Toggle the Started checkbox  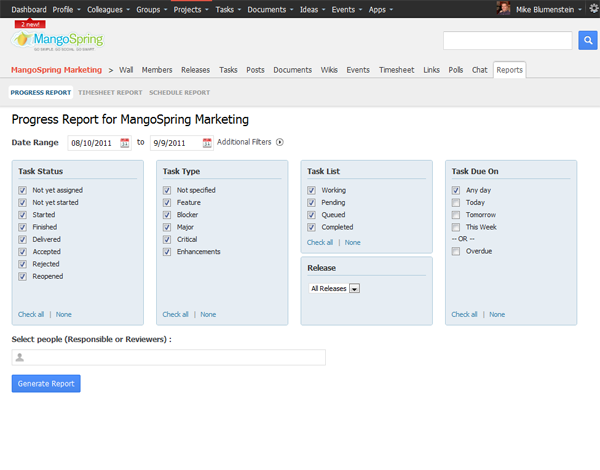click(23, 215)
